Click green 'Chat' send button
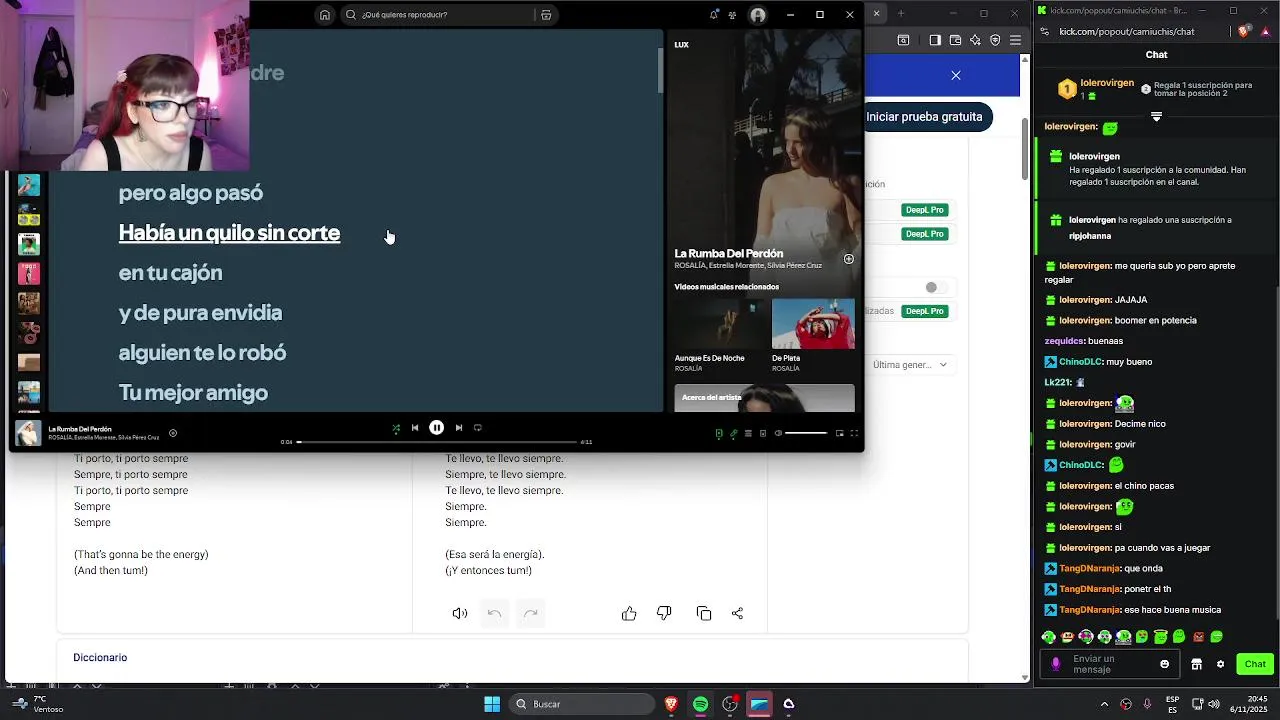Screen dimensions: 1280x720 point(1255,664)
